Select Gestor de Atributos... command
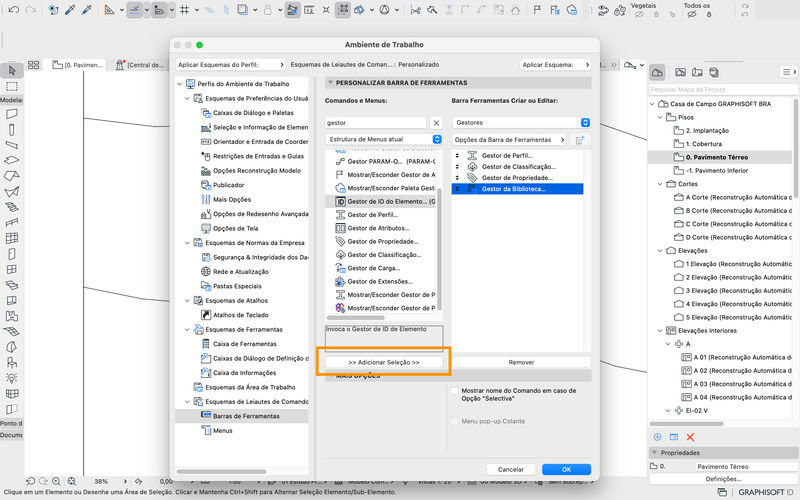 pos(380,228)
